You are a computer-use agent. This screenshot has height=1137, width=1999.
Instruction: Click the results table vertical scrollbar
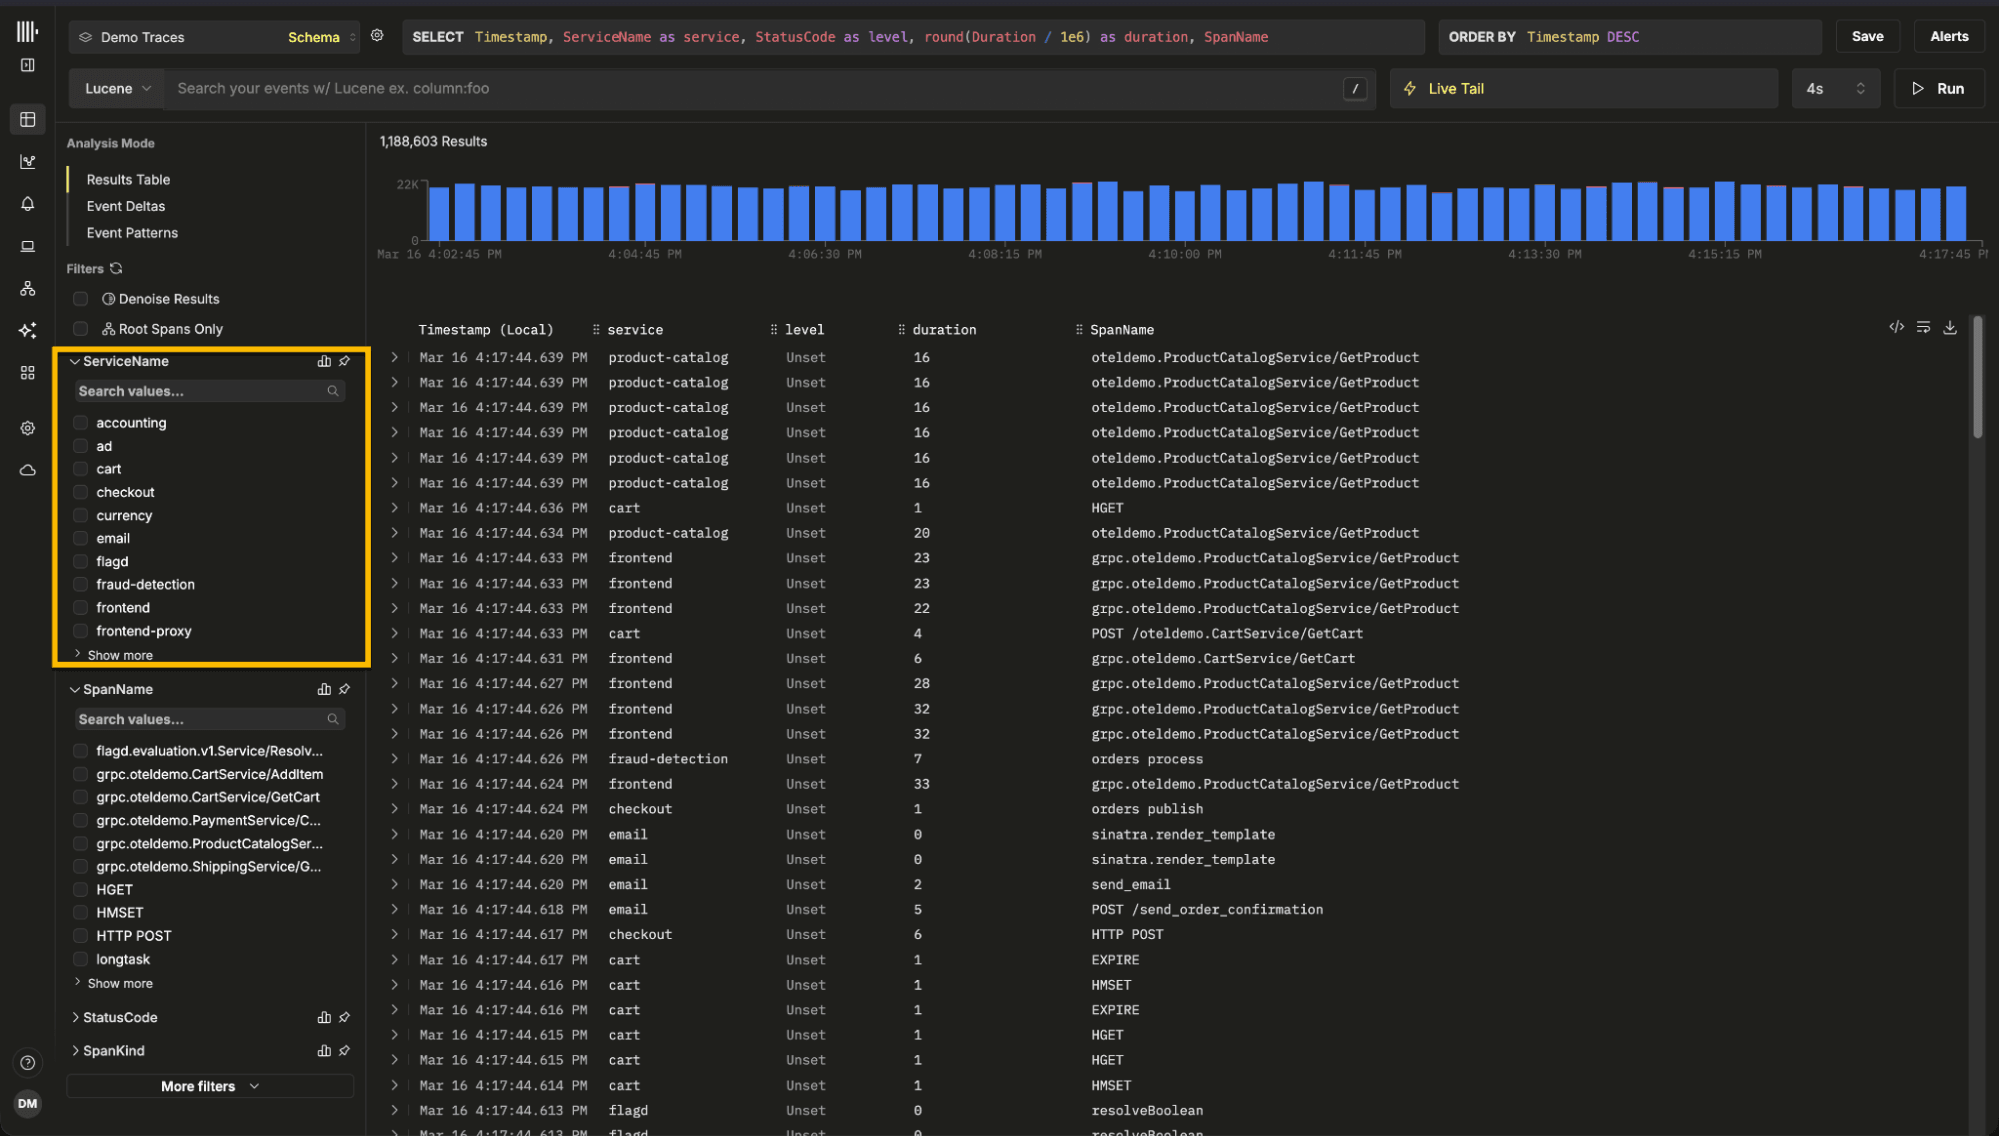point(1977,378)
